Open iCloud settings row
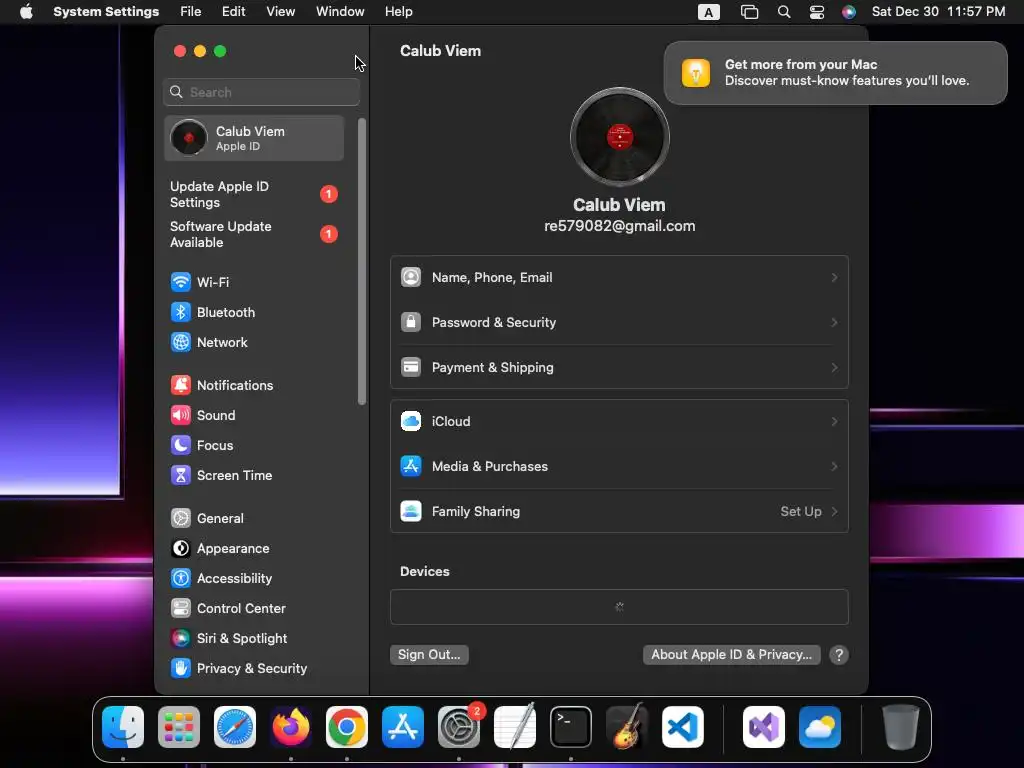 (x=619, y=421)
